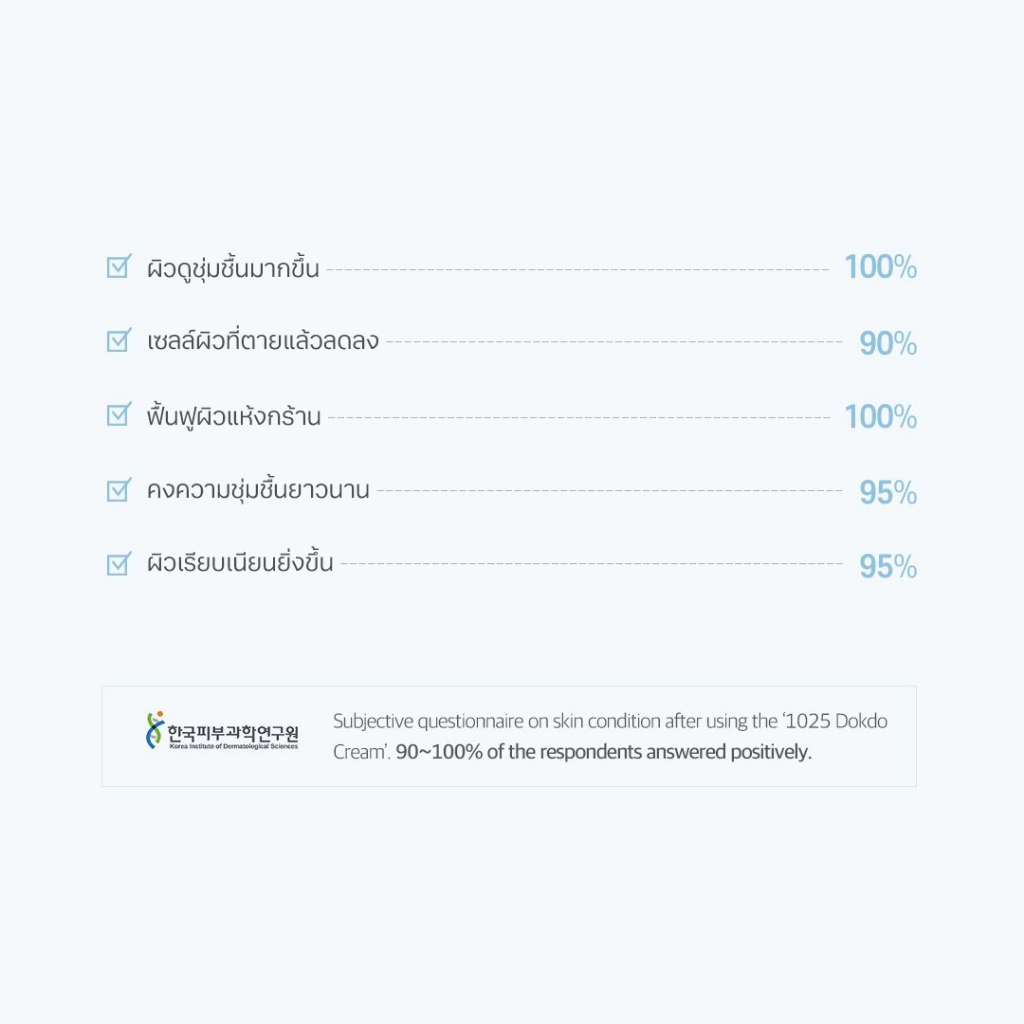Click 'Korea Institute of Dermatological Sciences' caption
Image resolution: width=1024 pixels, height=1024 pixels.
coord(234,746)
